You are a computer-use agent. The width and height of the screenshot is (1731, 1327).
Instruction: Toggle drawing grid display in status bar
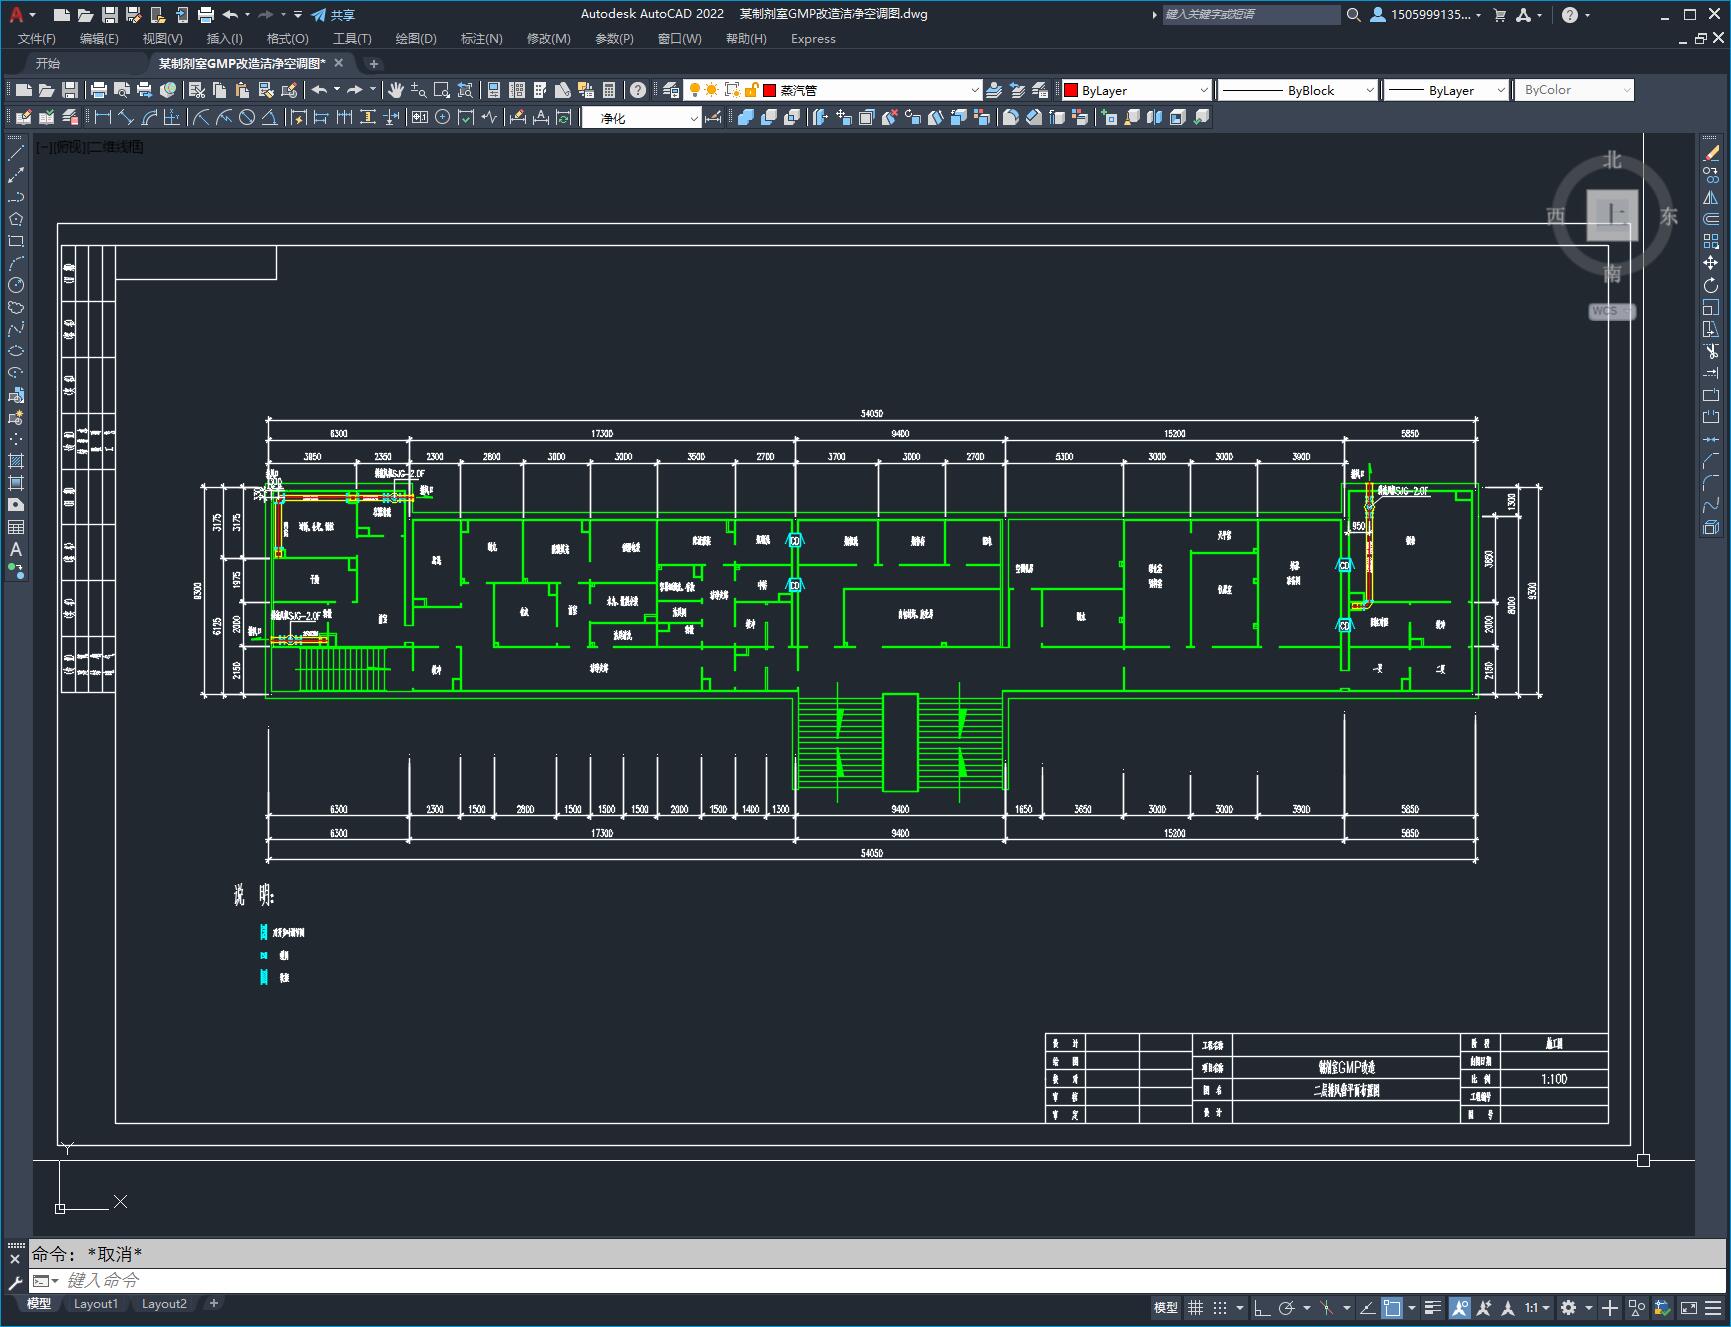point(1195,1307)
